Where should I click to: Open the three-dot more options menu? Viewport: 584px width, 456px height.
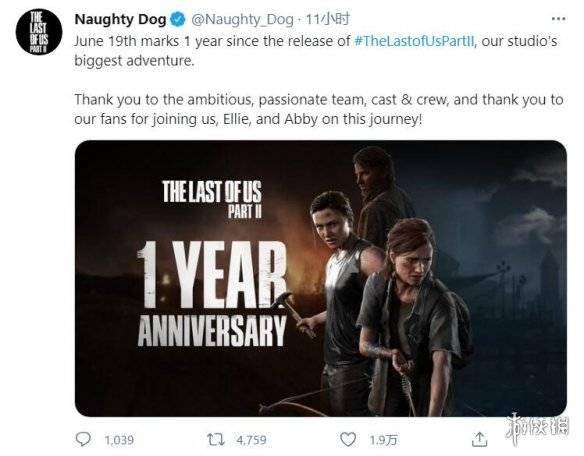coord(558,19)
